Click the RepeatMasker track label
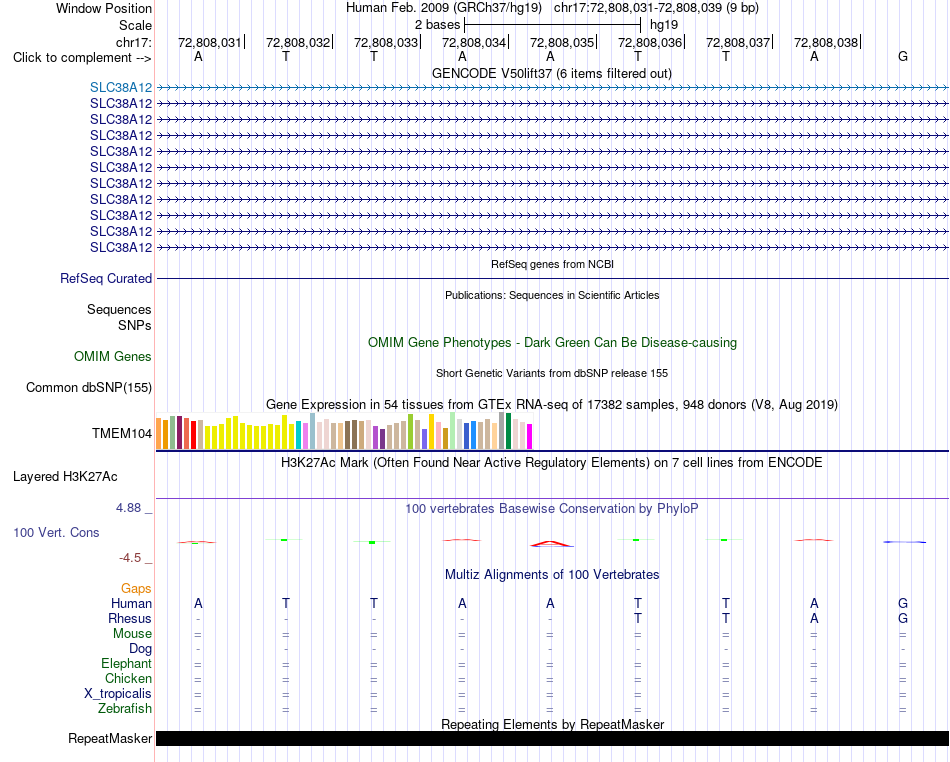The width and height of the screenshot is (950, 762). tap(110, 738)
